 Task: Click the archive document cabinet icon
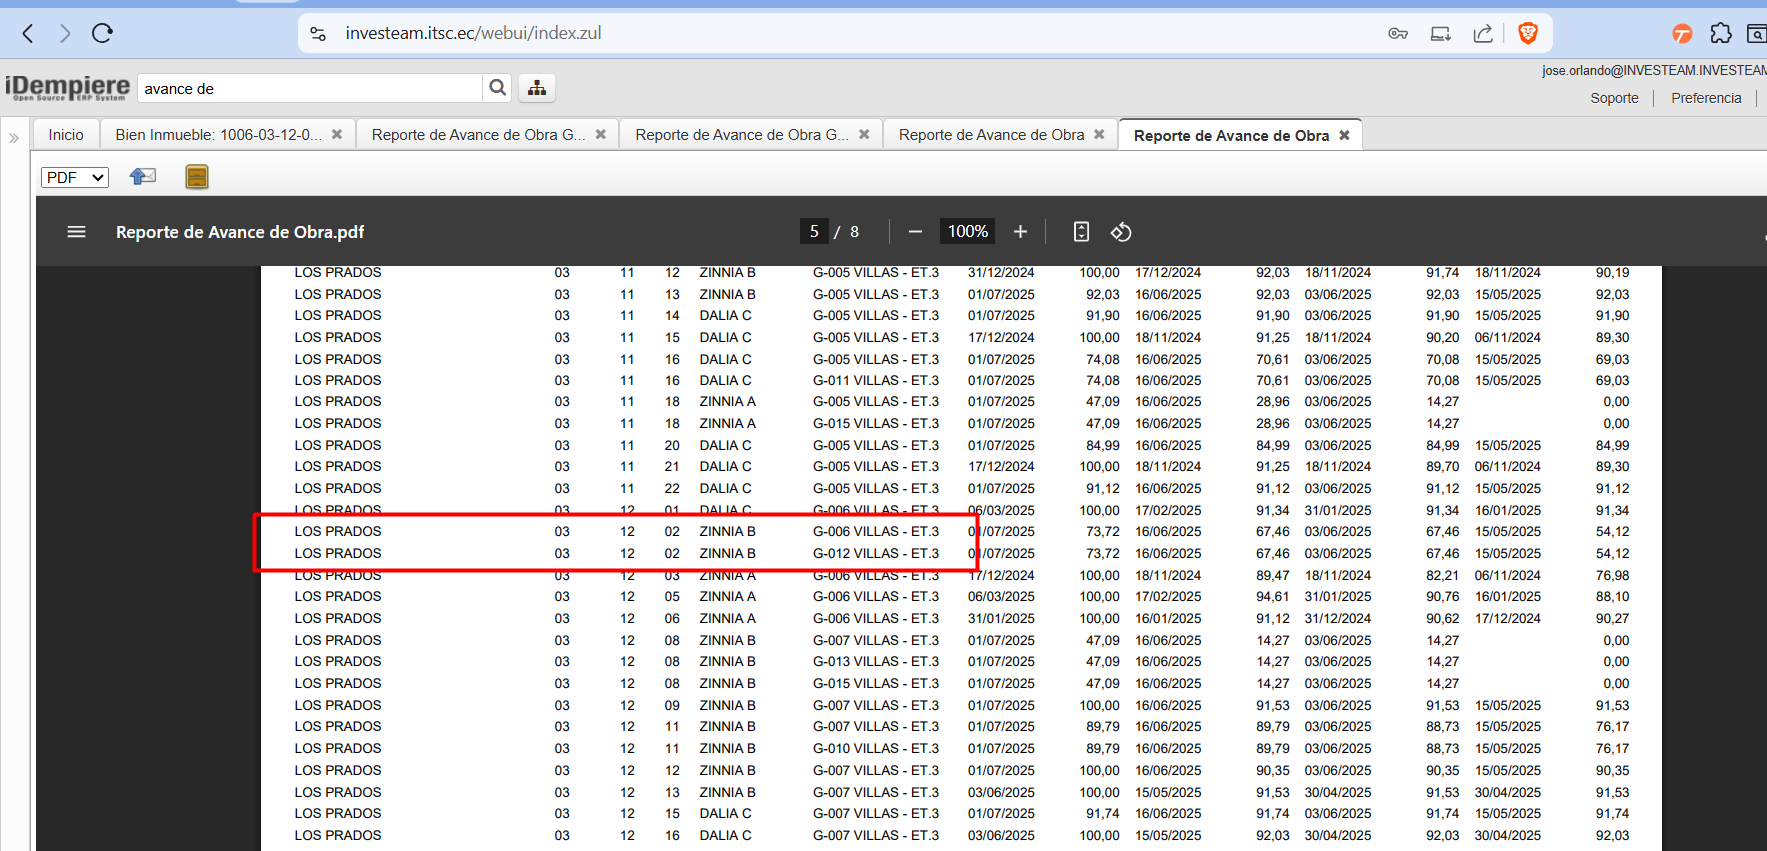tap(197, 177)
